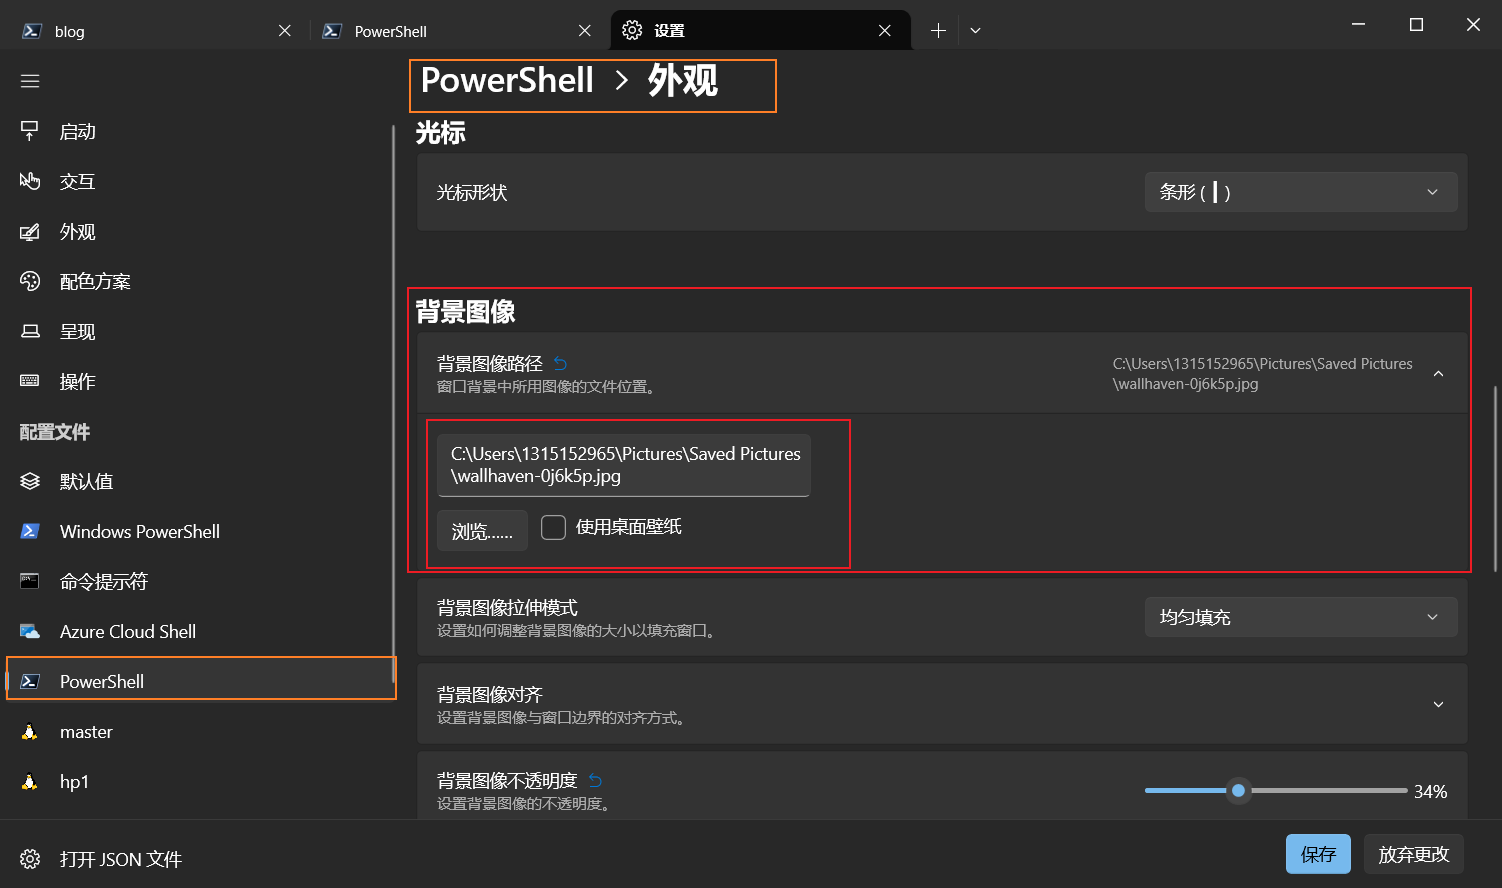Click the hamburger menu icon
Image resolution: width=1502 pixels, height=888 pixels.
[x=30, y=81]
